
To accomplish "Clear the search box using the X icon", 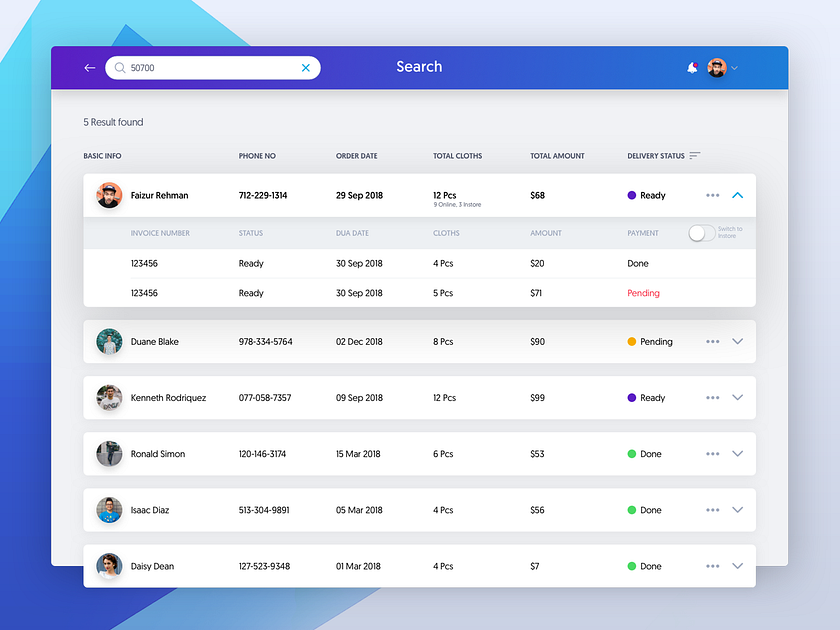I will coord(306,67).
